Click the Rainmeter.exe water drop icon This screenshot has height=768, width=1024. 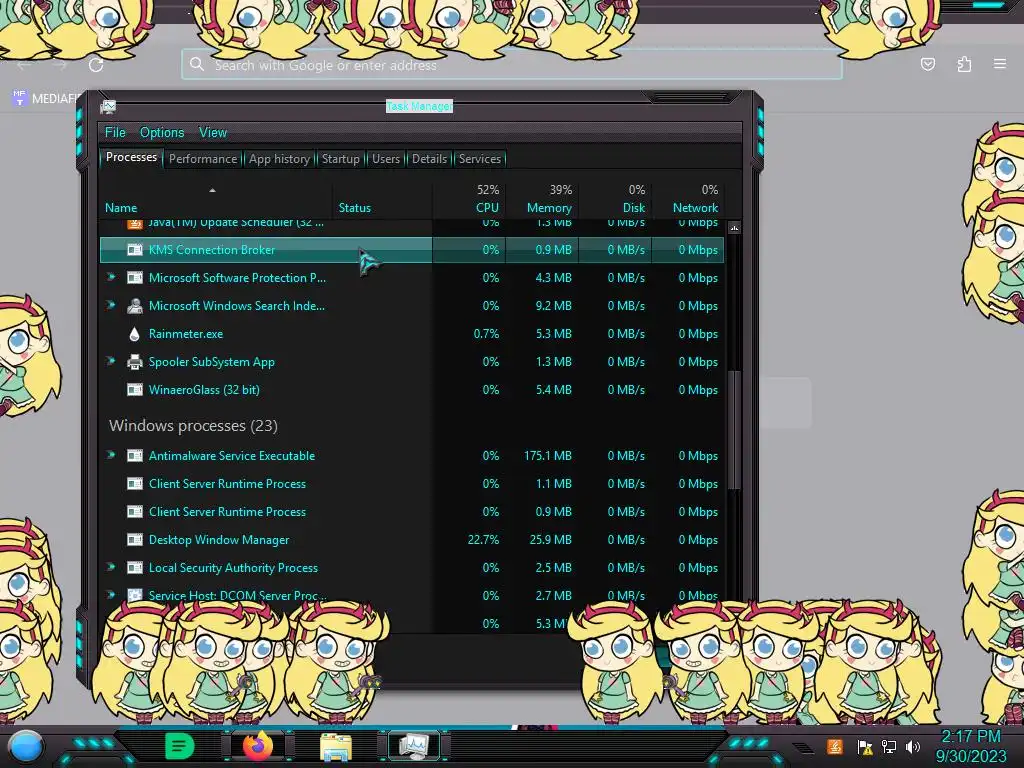click(135, 334)
